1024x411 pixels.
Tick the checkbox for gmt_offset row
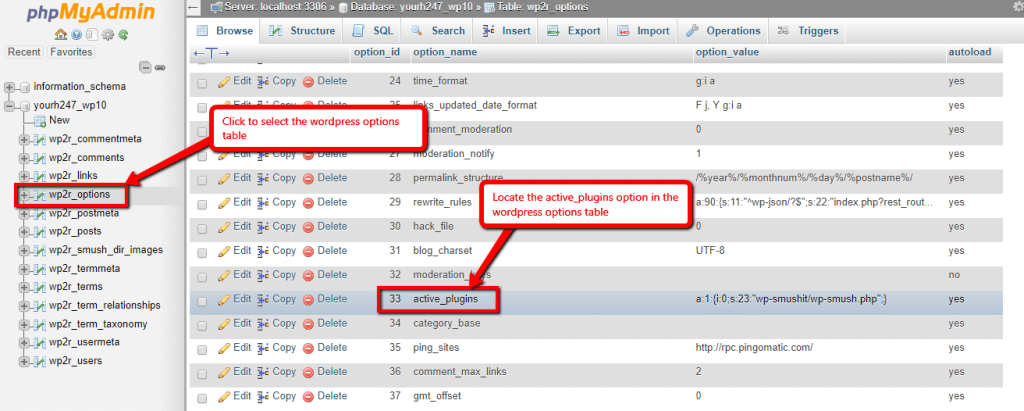(202, 397)
